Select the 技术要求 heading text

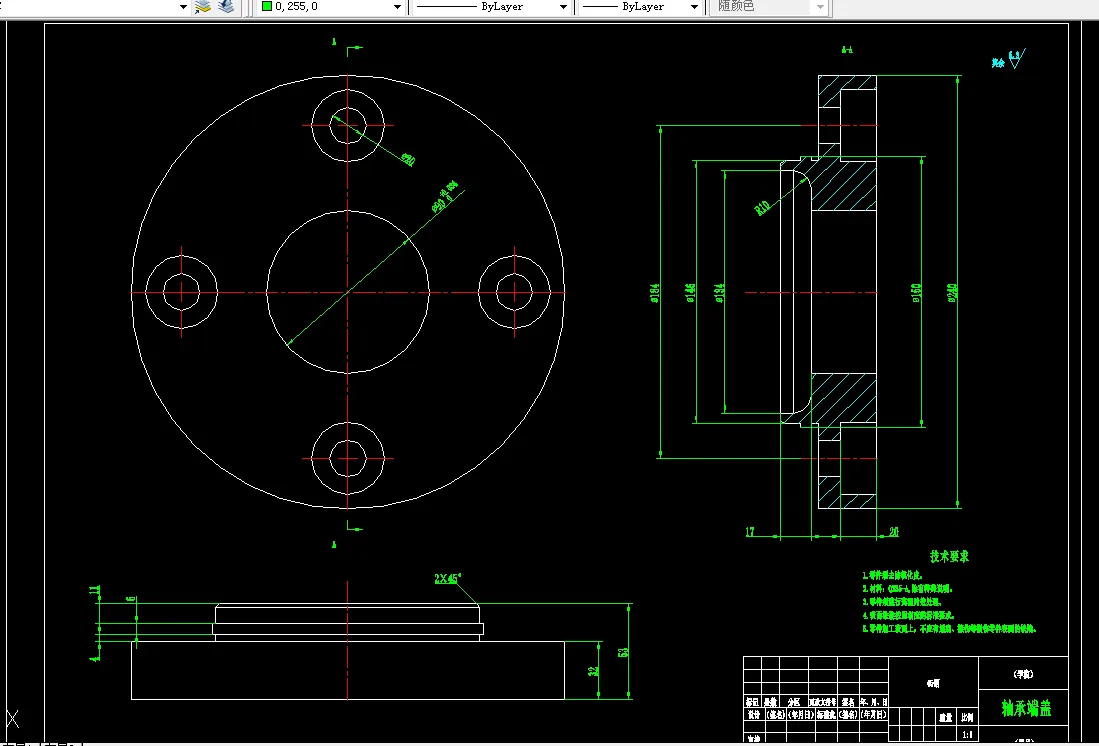pos(949,557)
